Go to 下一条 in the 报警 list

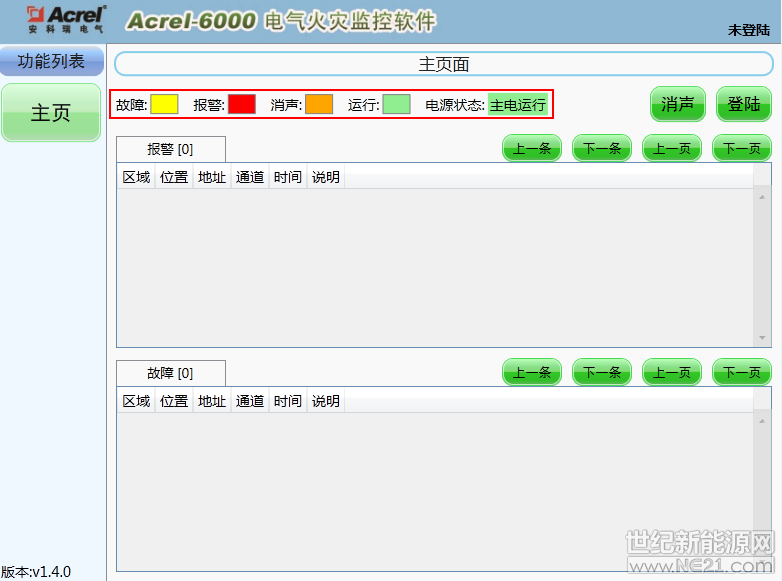[x=601, y=149]
